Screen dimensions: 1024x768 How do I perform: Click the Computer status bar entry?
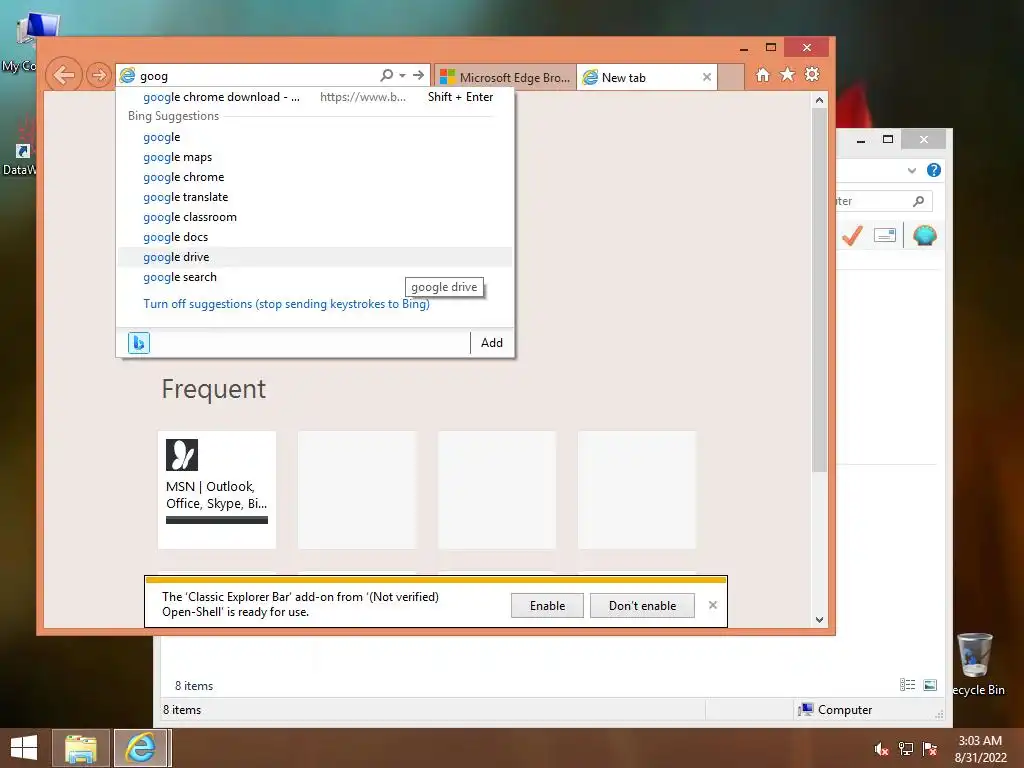point(835,709)
